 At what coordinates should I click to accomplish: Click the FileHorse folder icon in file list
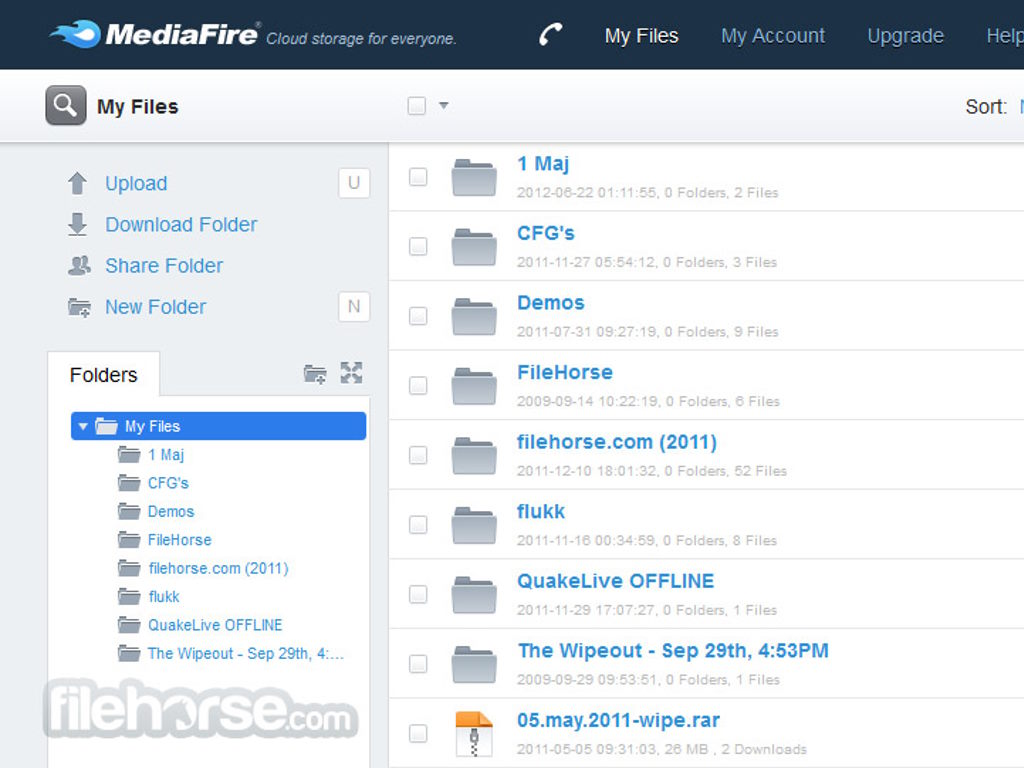pyautogui.click(x=473, y=386)
